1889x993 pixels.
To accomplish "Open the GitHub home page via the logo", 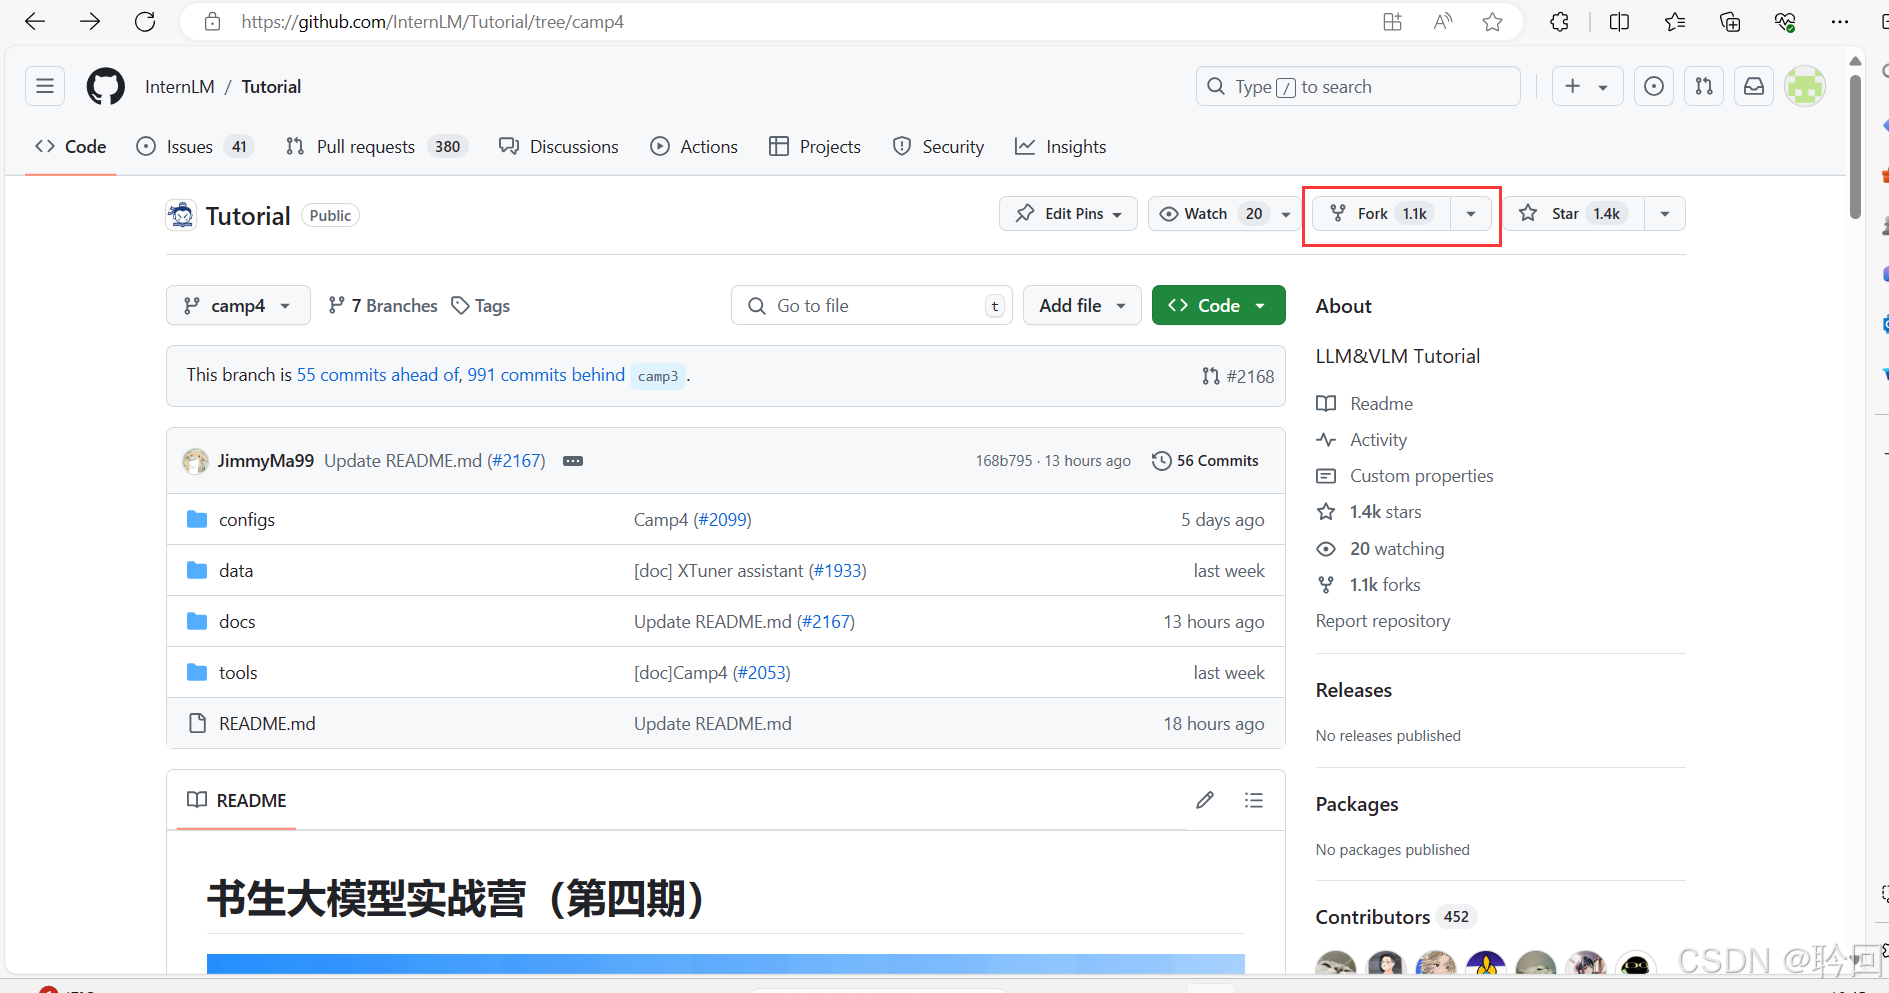I will (x=105, y=86).
